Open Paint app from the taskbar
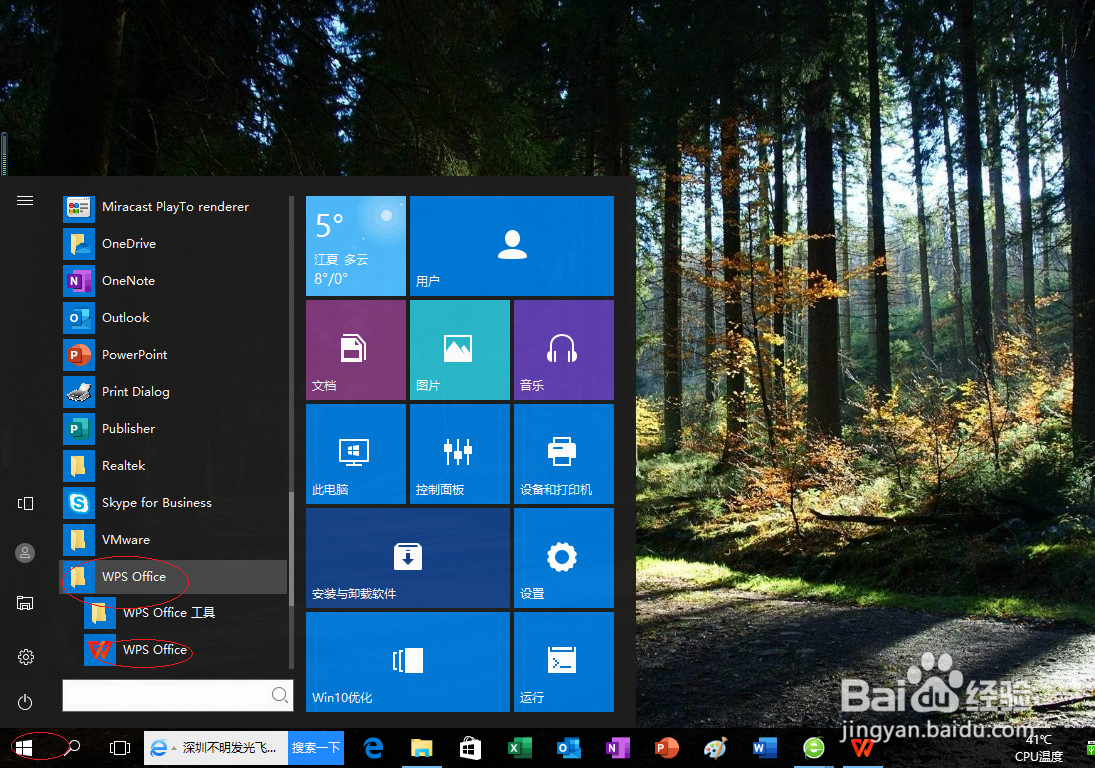The height and width of the screenshot is (768, 1095). [x=715, y=748]
